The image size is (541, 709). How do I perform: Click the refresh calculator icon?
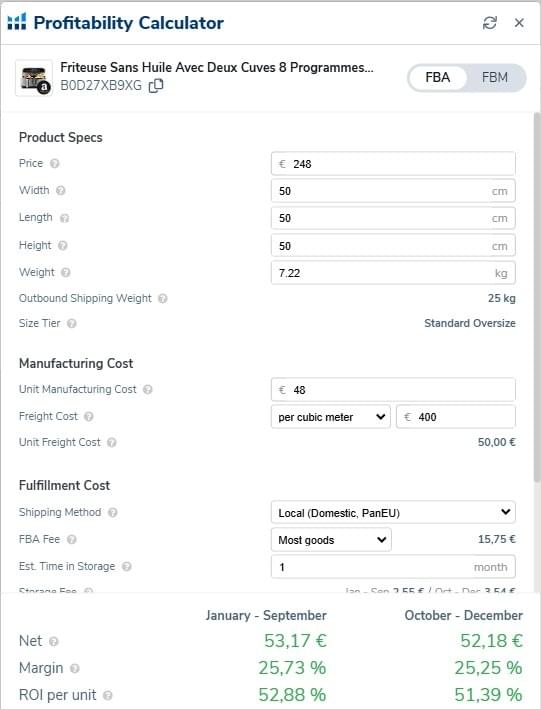(490, 23)
